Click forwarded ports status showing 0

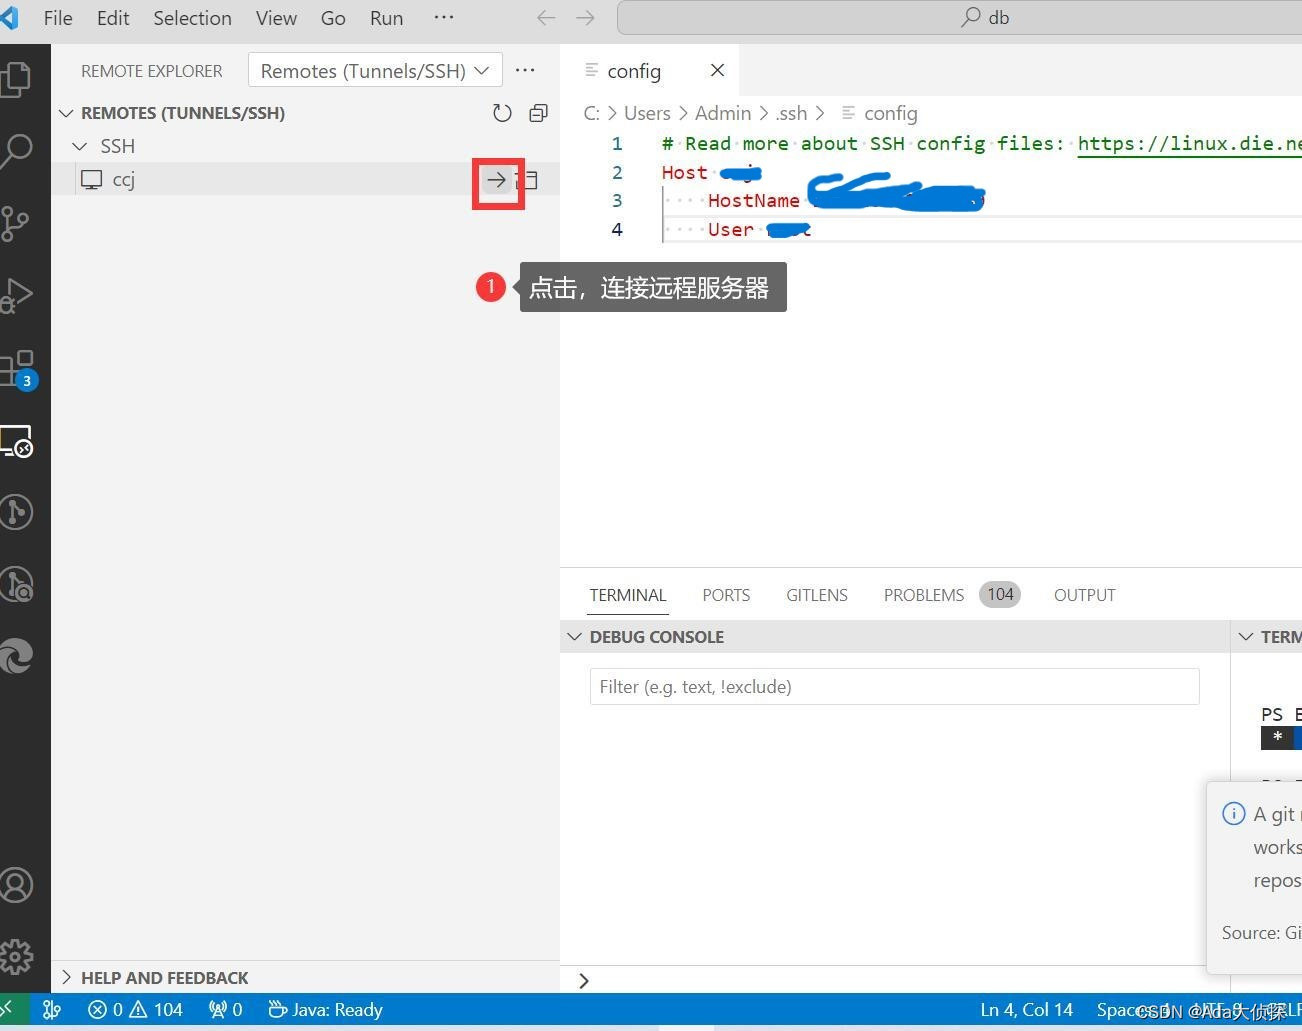(225, 1010)
